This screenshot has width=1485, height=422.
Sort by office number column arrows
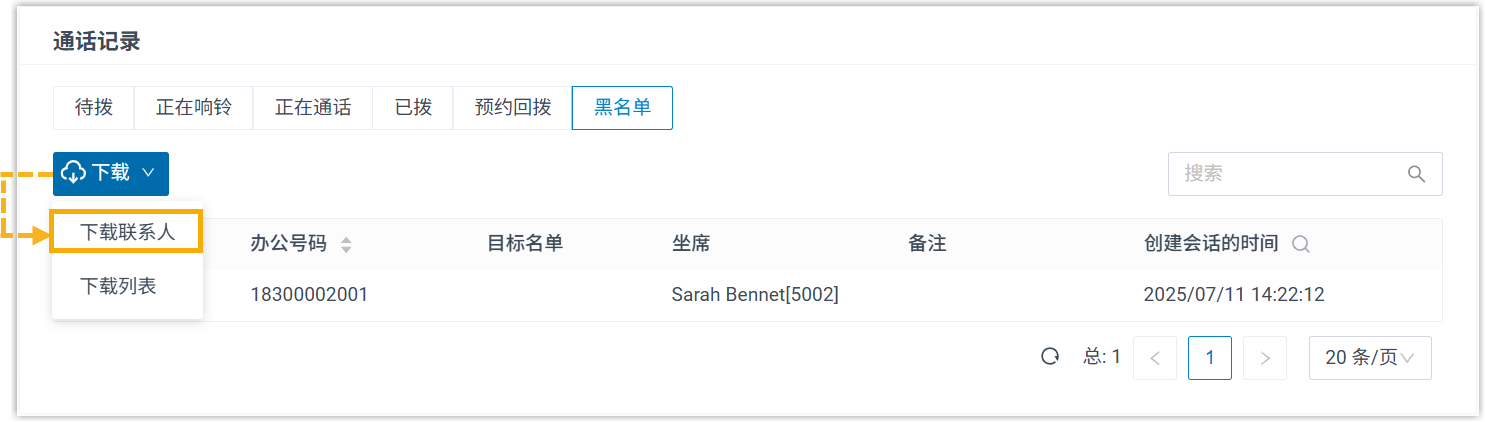346,244
